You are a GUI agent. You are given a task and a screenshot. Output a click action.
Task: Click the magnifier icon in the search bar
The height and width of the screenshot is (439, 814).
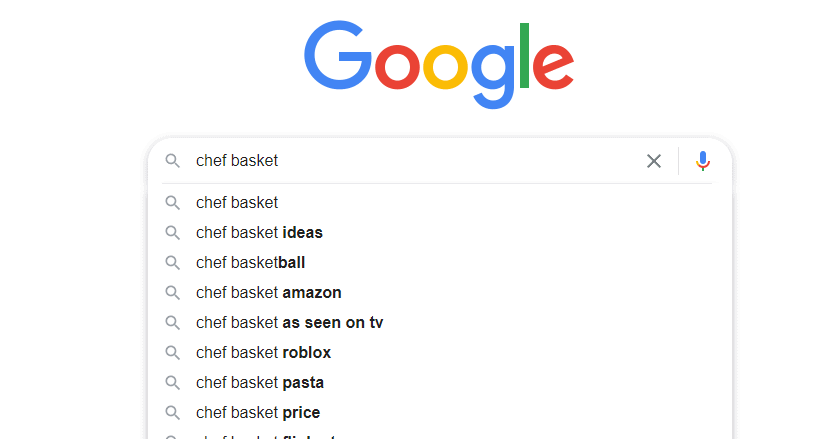(172, 161)
